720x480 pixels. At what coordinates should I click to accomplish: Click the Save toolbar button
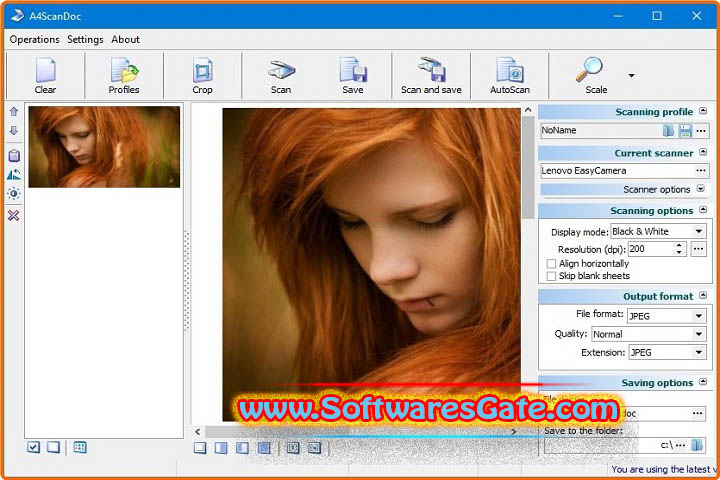353,76
